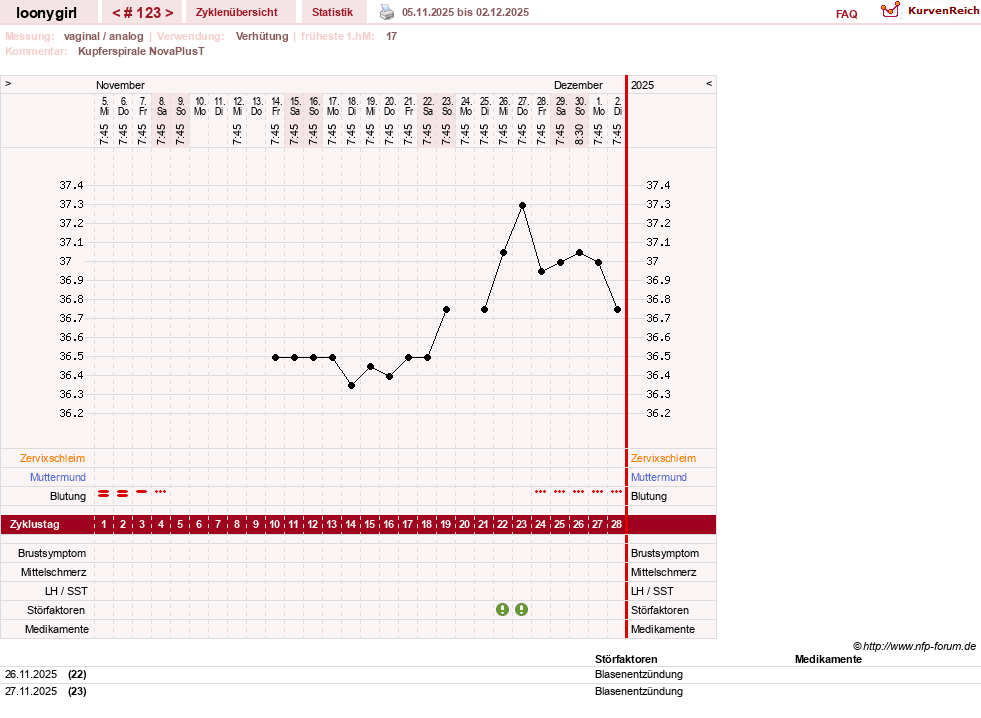Viewport: 981px width, 718px height.
Task: Click the right-side Zervixschleim label
Action: (x=663, y=458)
